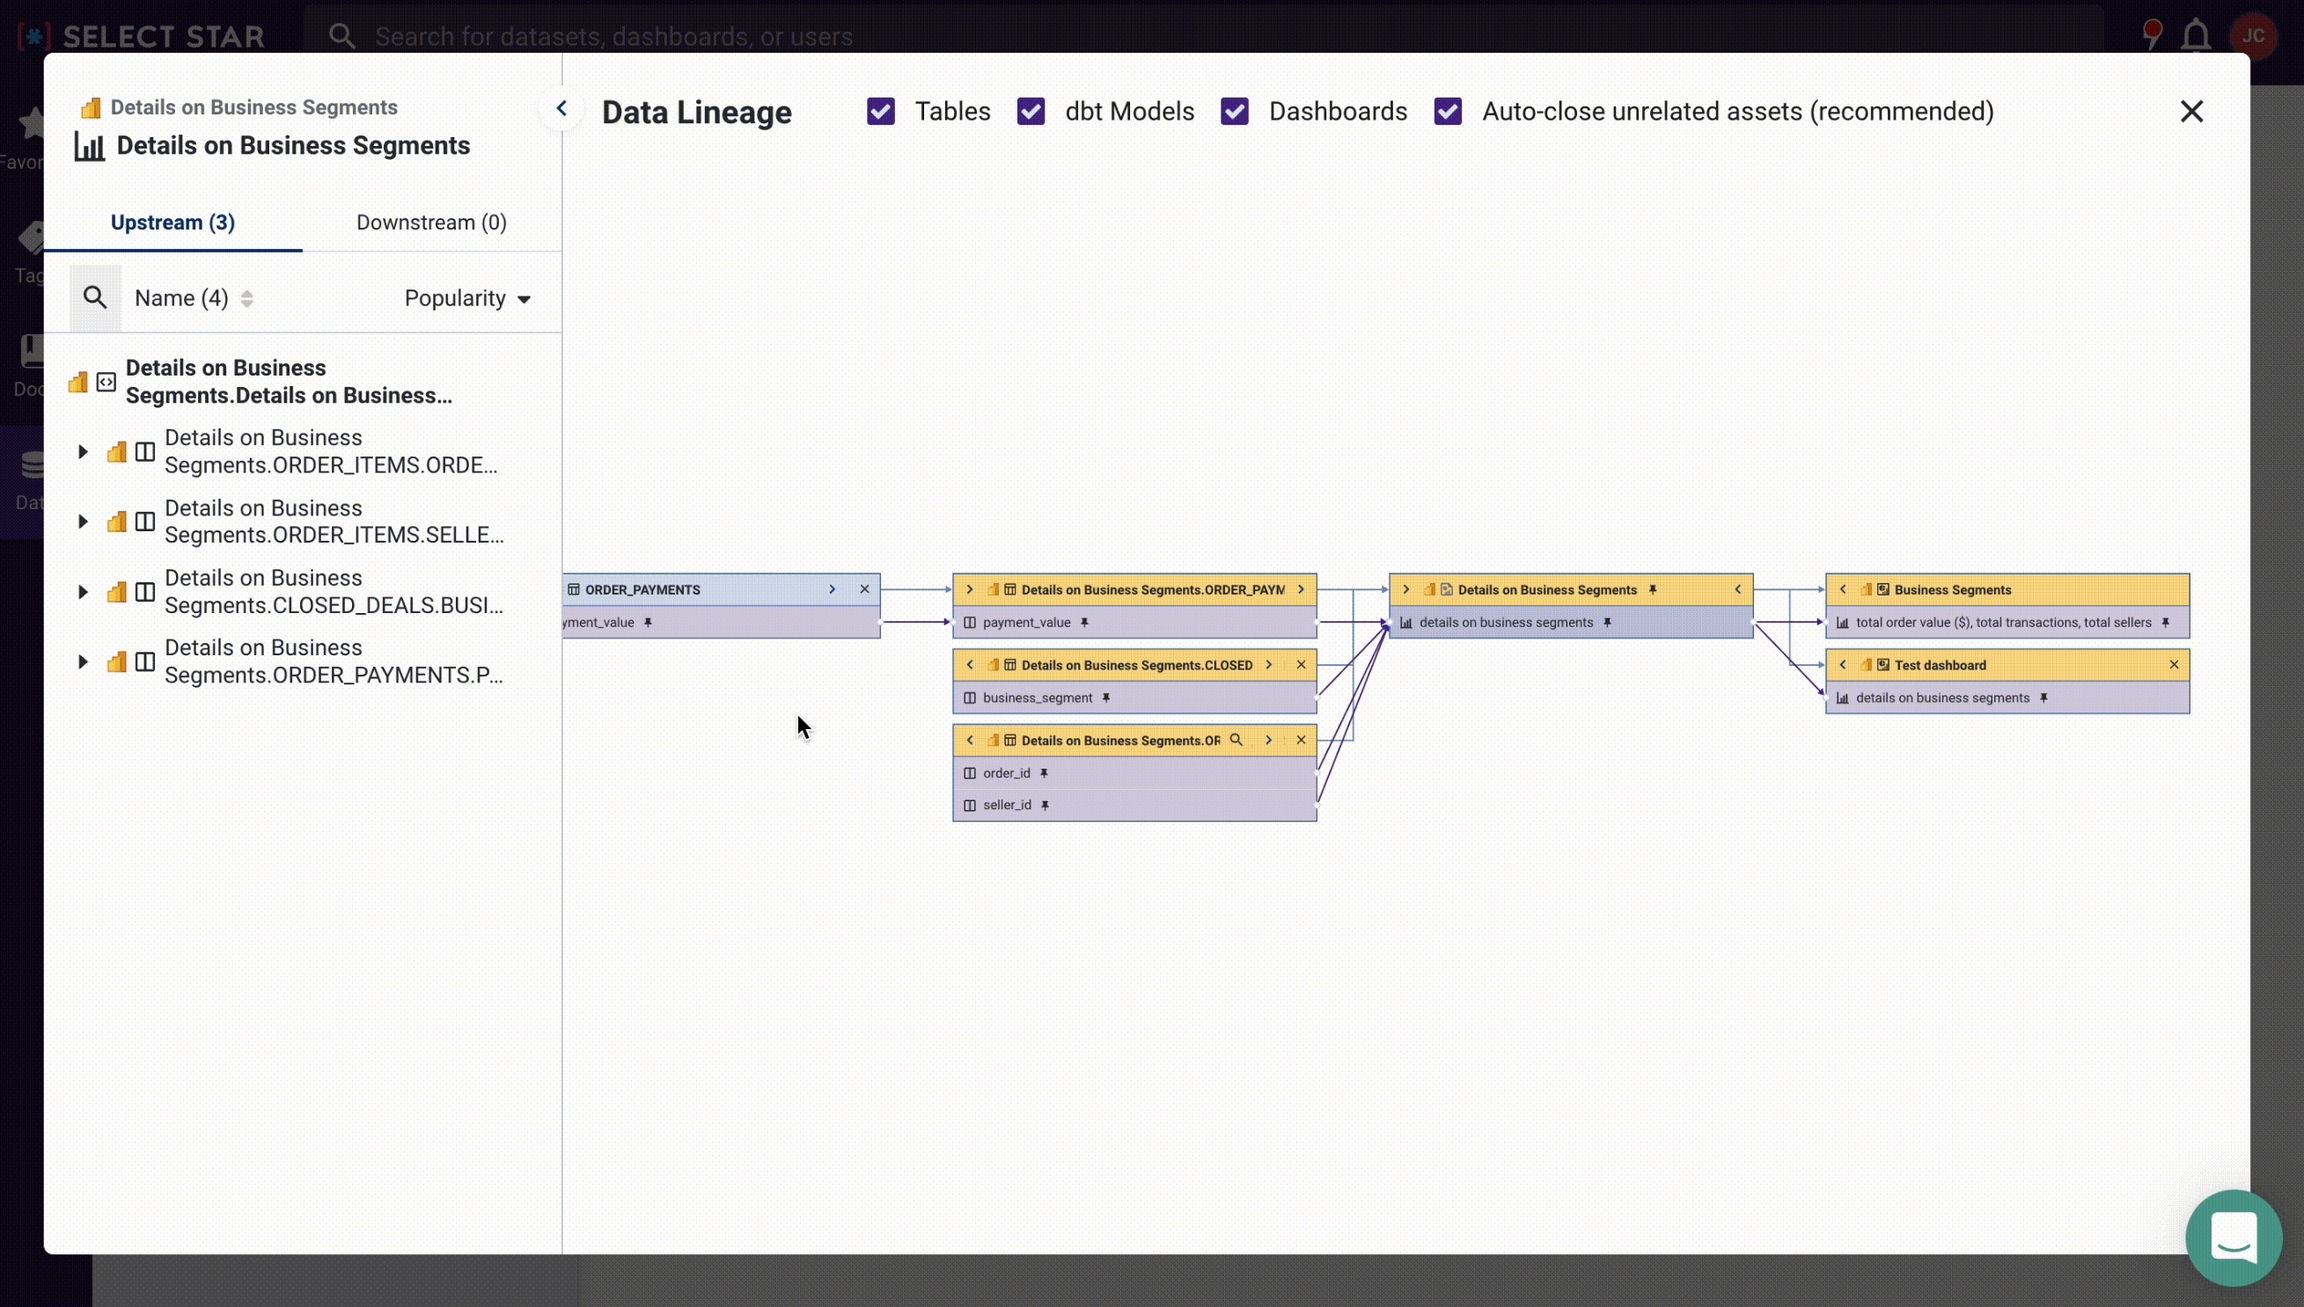Viewport: 2304px width, 1307px height.
Task: Open the Intercom chat bubble
Action: (x=2233, y=1237)
